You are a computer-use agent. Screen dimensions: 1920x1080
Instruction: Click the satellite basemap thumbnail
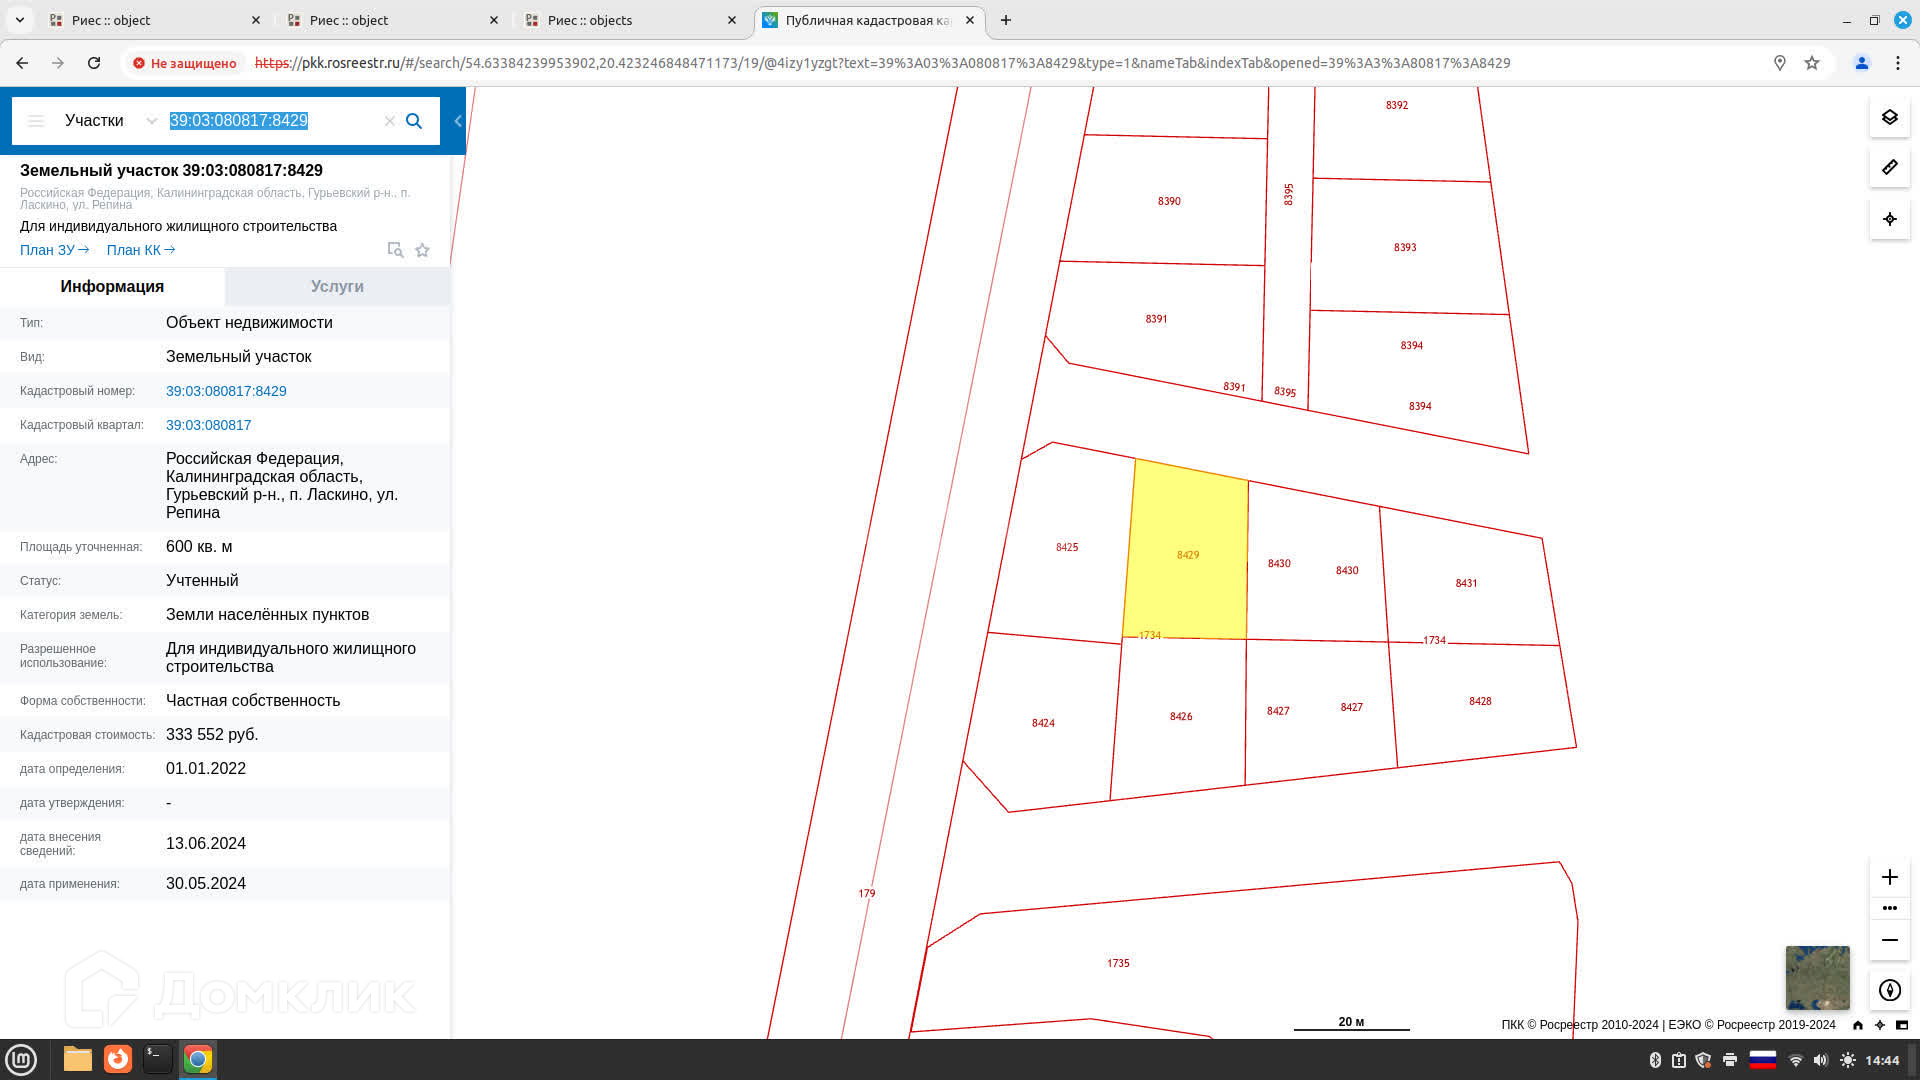(x=1817, y=977)
